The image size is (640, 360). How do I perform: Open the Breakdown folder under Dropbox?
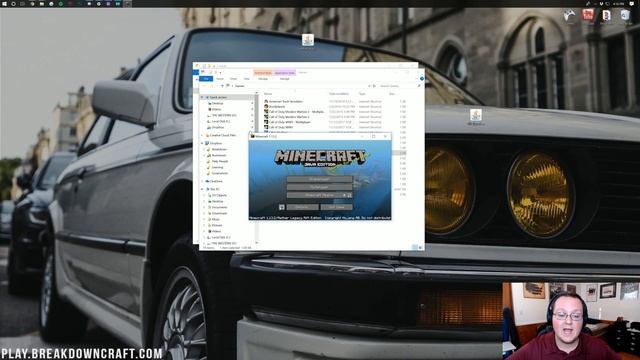coord(219,149)
